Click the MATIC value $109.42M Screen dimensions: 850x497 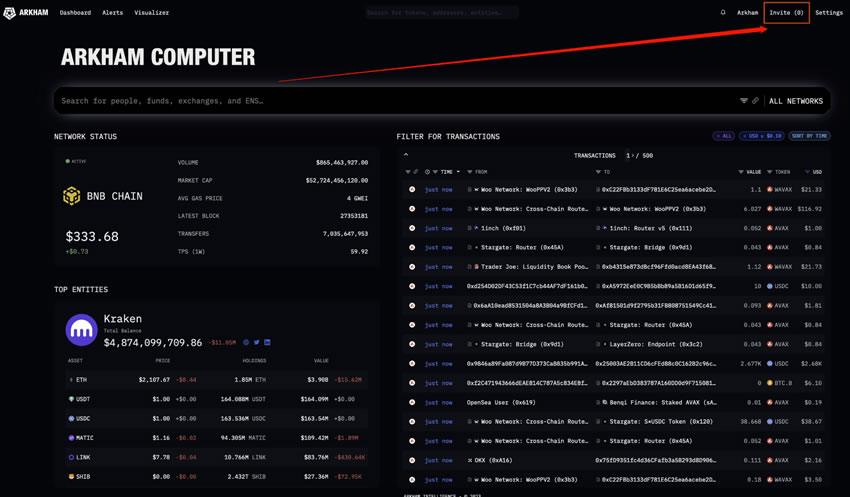pyautogui.click(x=314, y=438)
